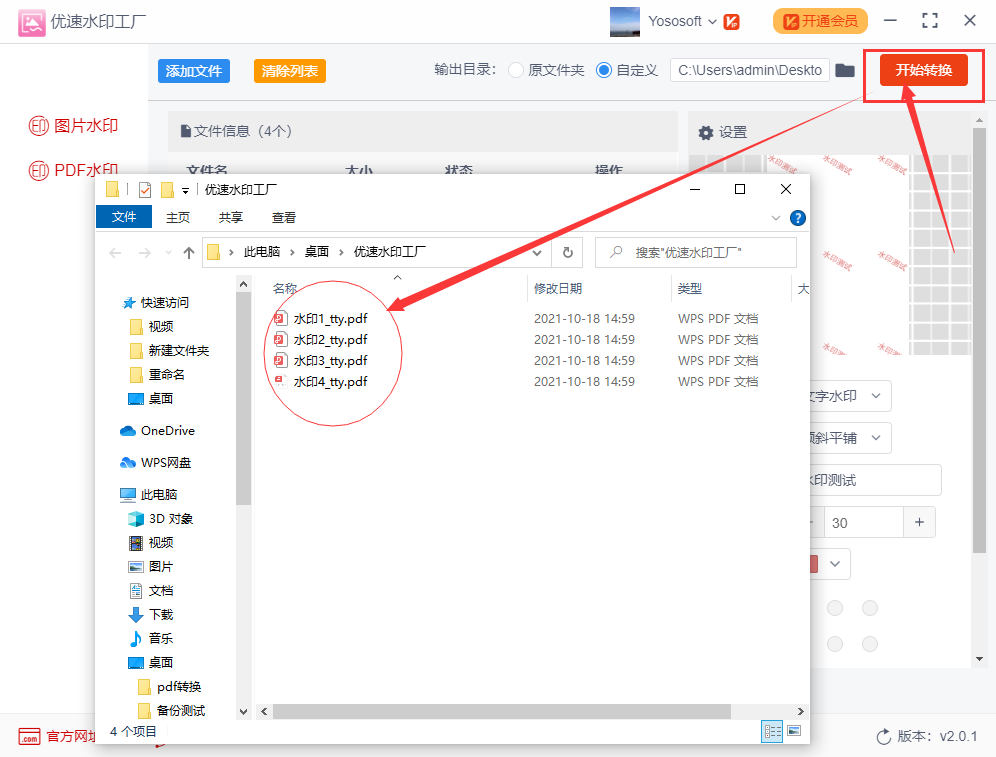Open recent locations dropdown arrow

(x=168, y=253)
